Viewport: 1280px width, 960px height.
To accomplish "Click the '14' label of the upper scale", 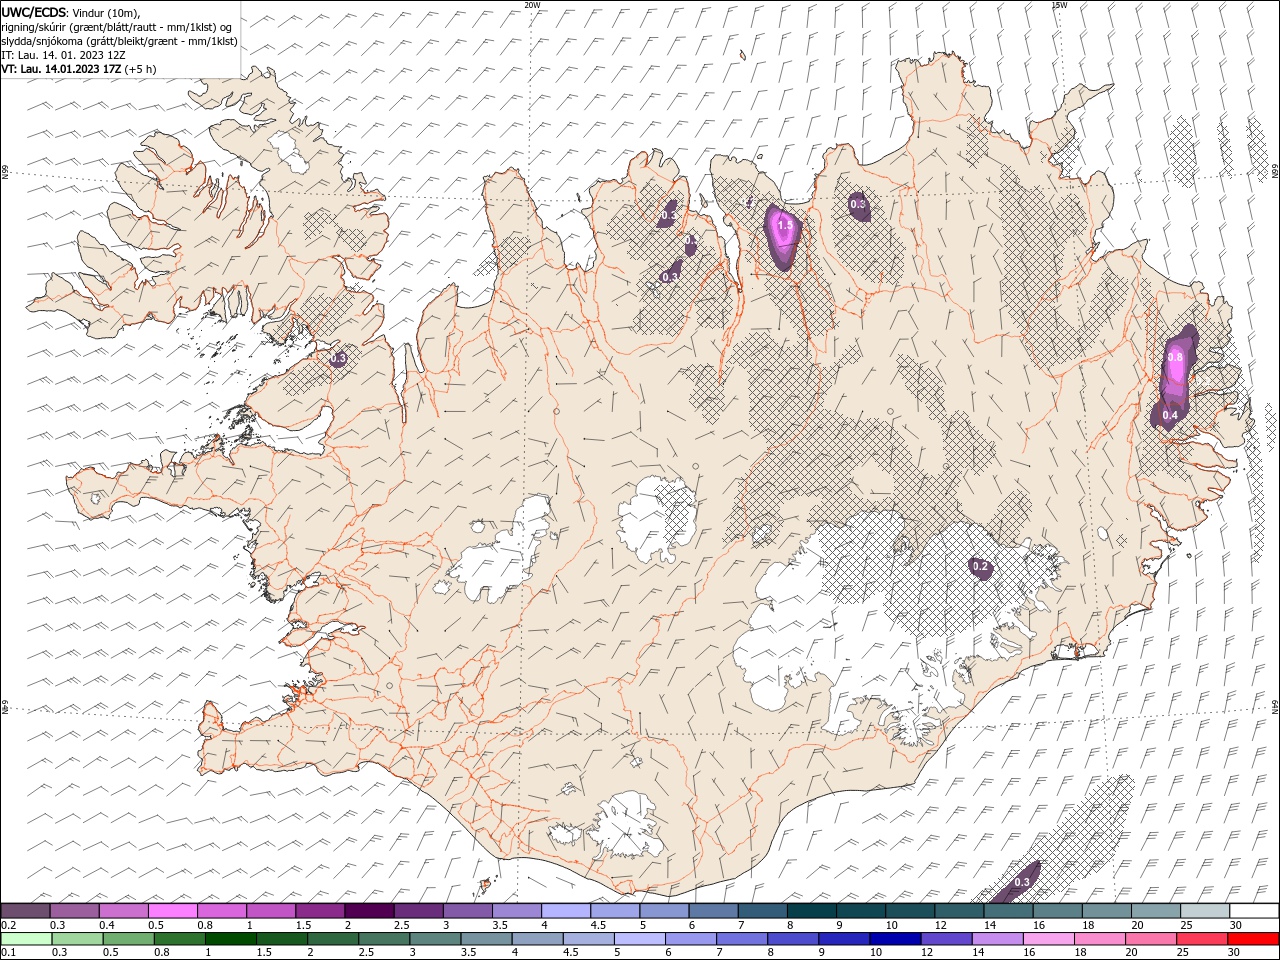I will tap(989, 925).
